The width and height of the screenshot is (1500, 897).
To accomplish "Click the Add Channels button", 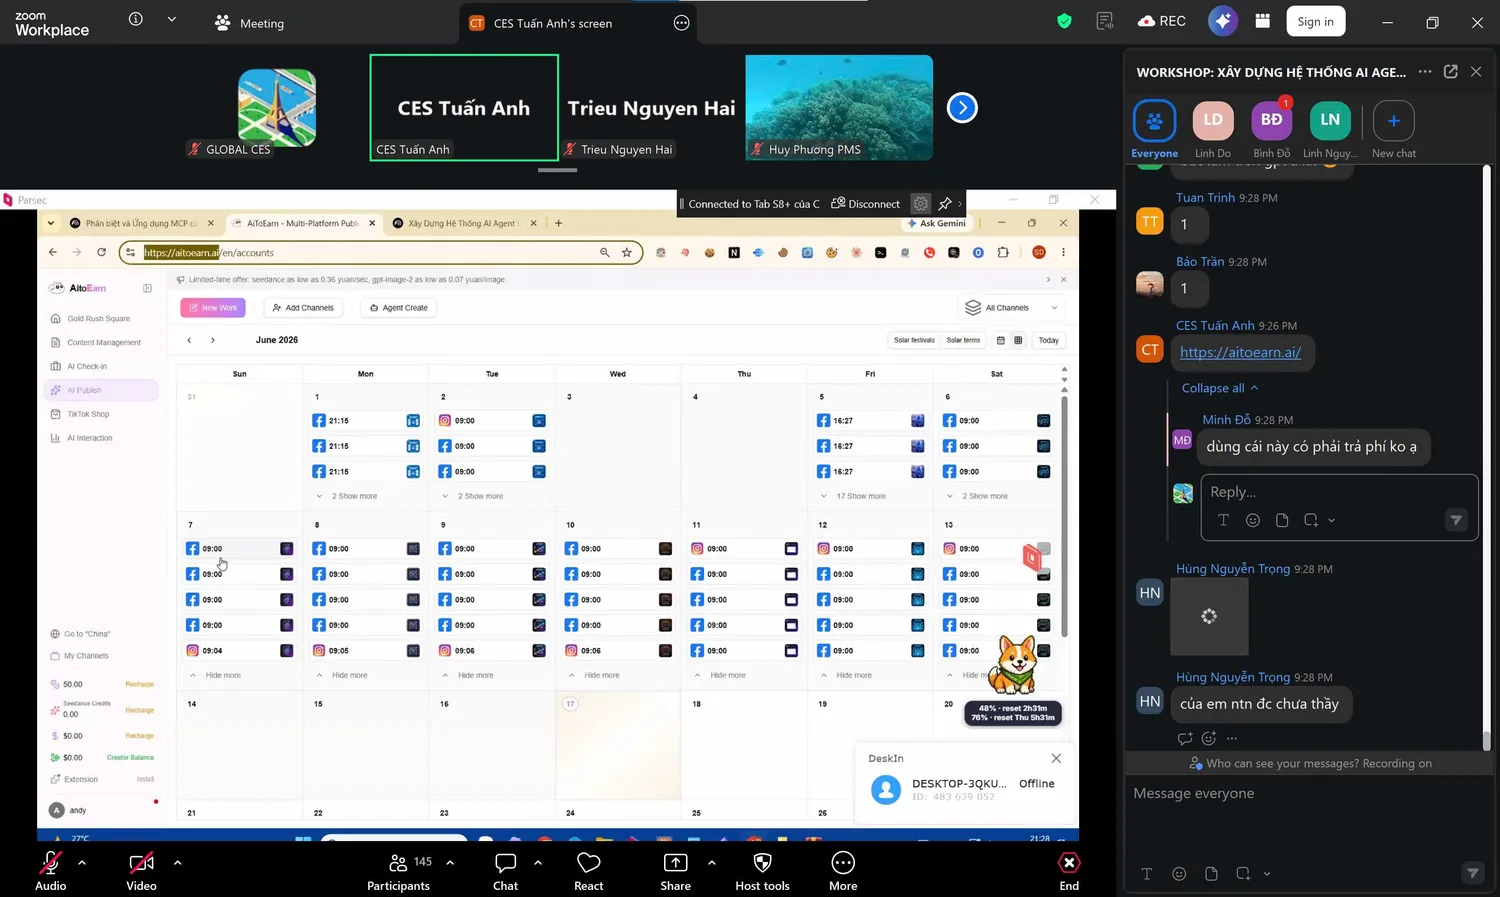I will [x=303, y=308].
